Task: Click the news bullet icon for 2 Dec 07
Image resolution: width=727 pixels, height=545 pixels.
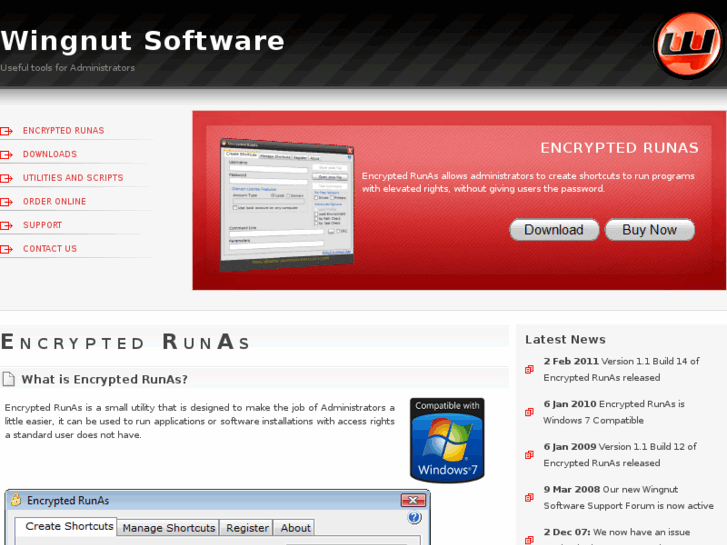Action: 529,540
